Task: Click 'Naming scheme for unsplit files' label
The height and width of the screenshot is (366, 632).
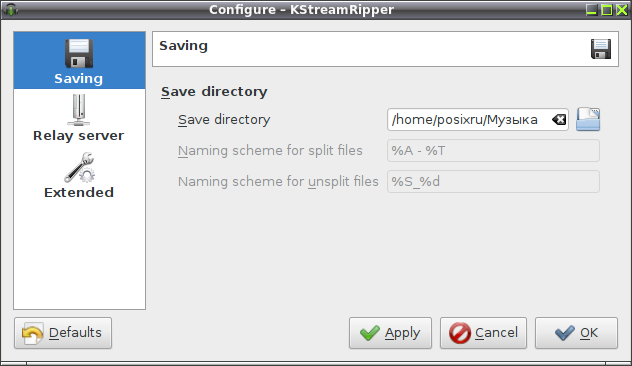Action: (278, 182)
